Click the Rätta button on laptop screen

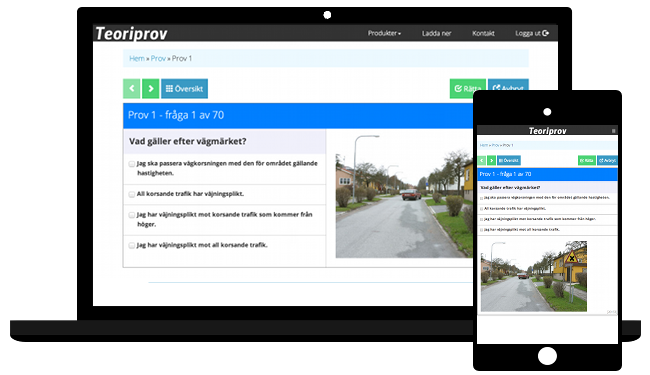tap(463, 88)
